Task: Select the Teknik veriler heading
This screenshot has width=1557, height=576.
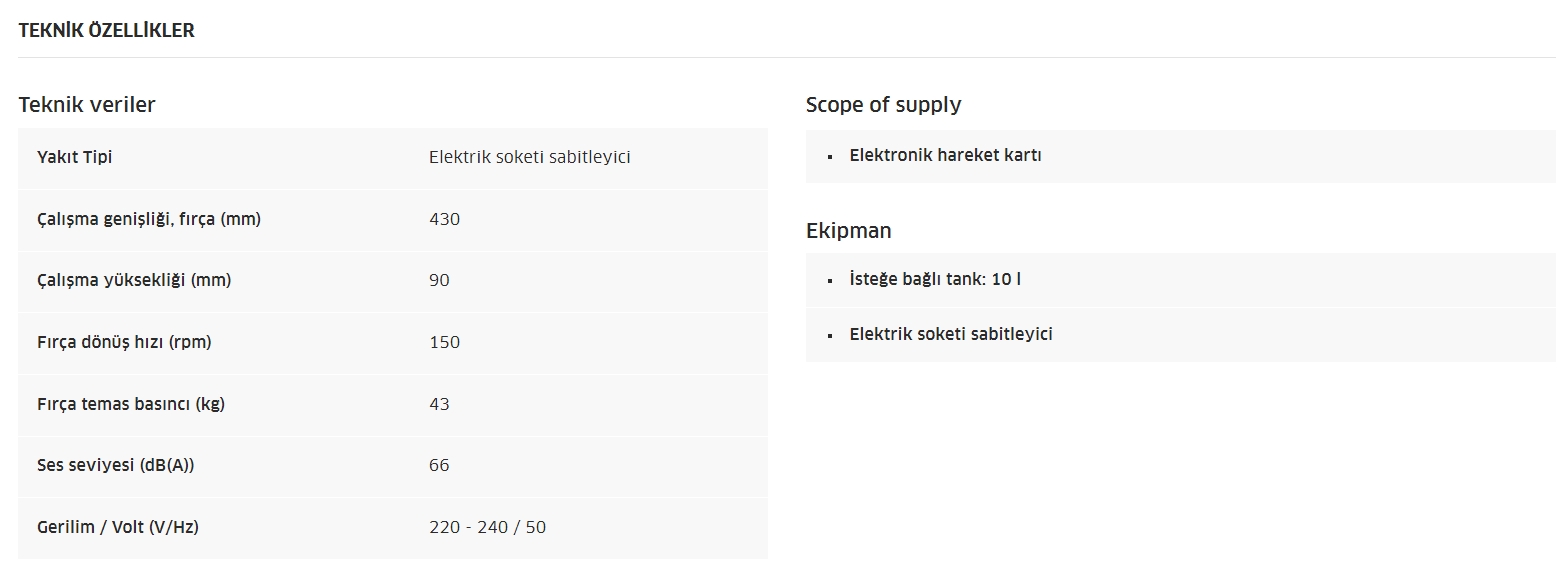Action: 87,104
